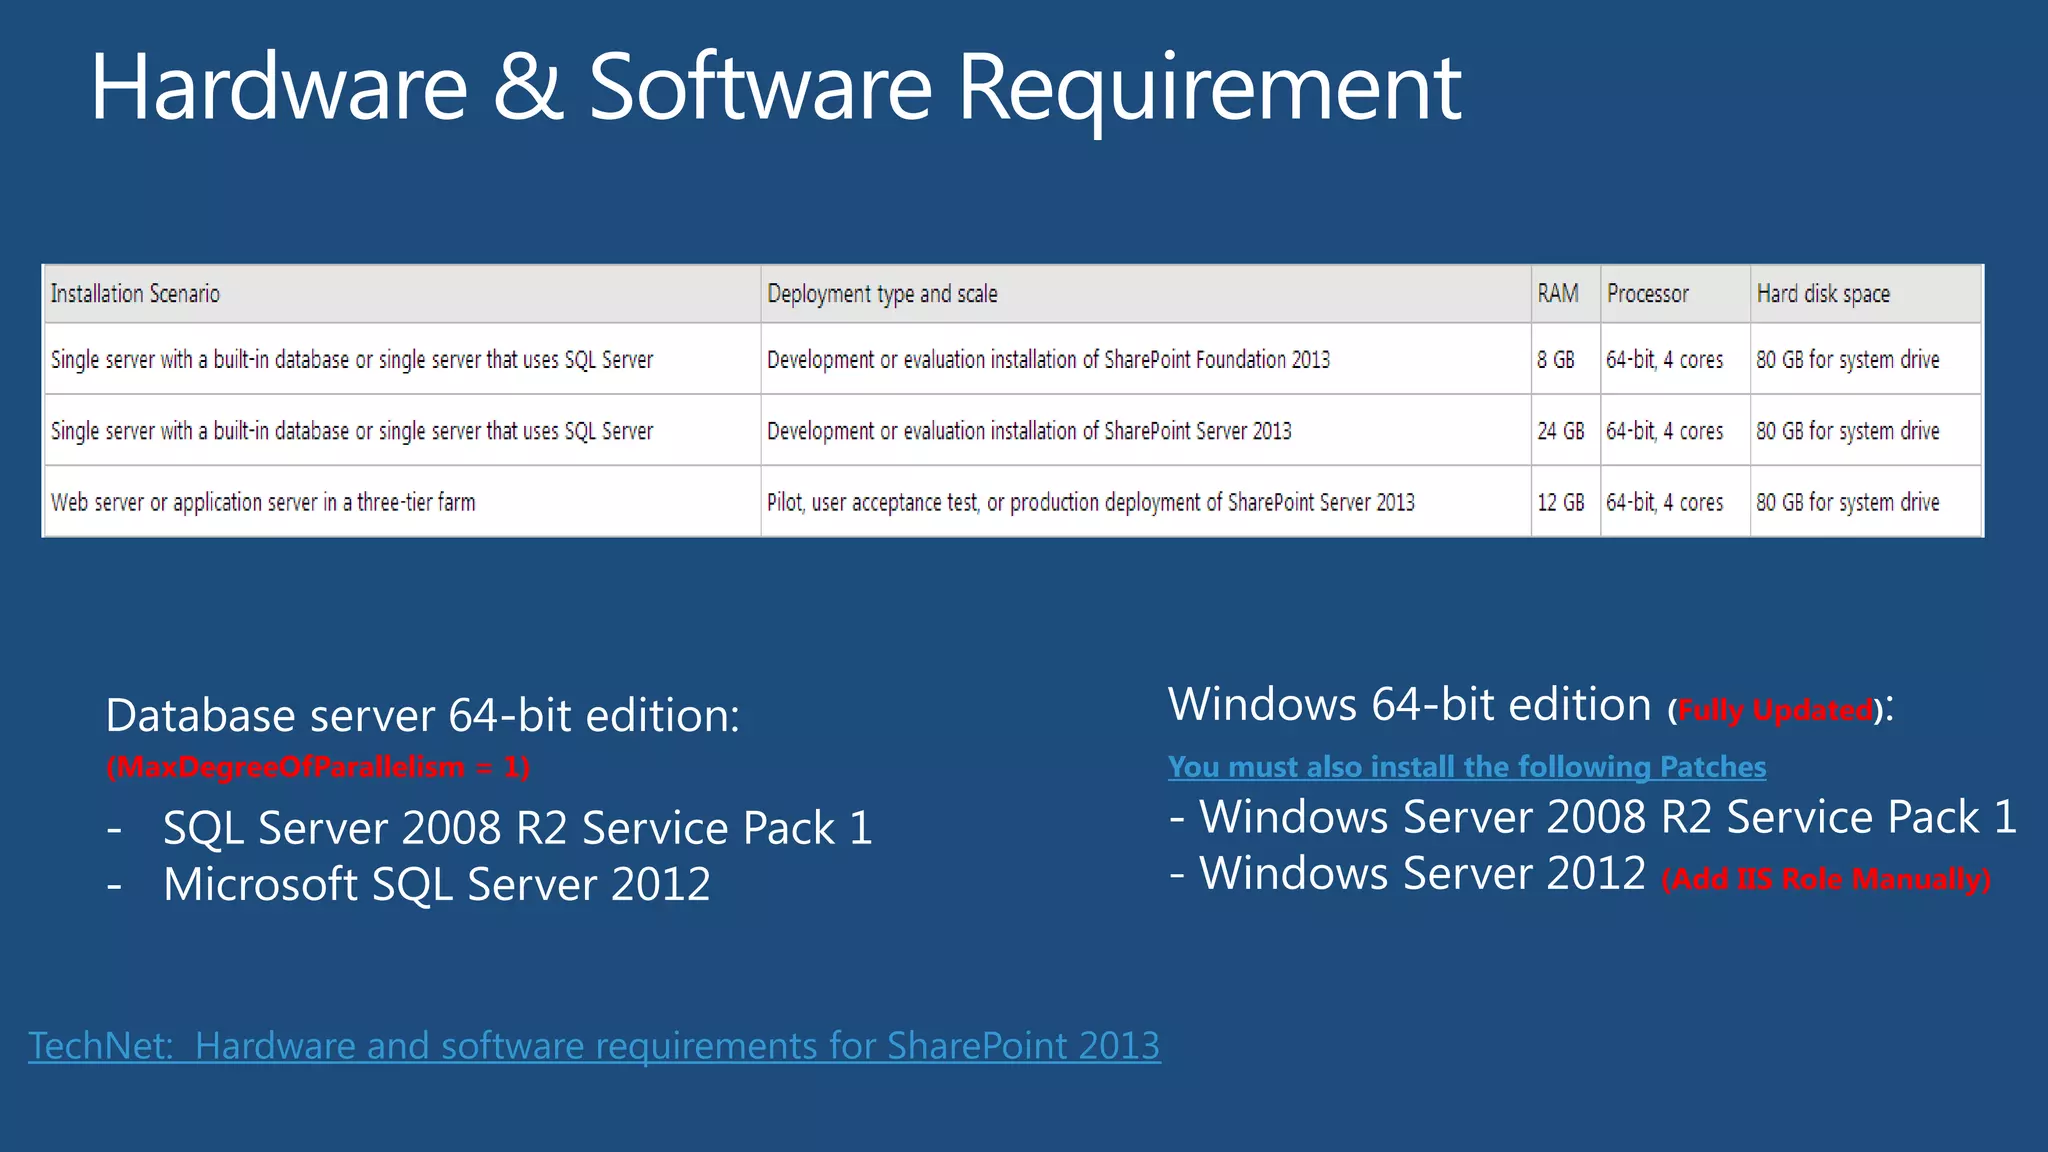Viewport: 2048px width, 1152px height.
Task: Click the red 'Fully Updated' text
Action: pyautogui.click(x=1775, y=711)
